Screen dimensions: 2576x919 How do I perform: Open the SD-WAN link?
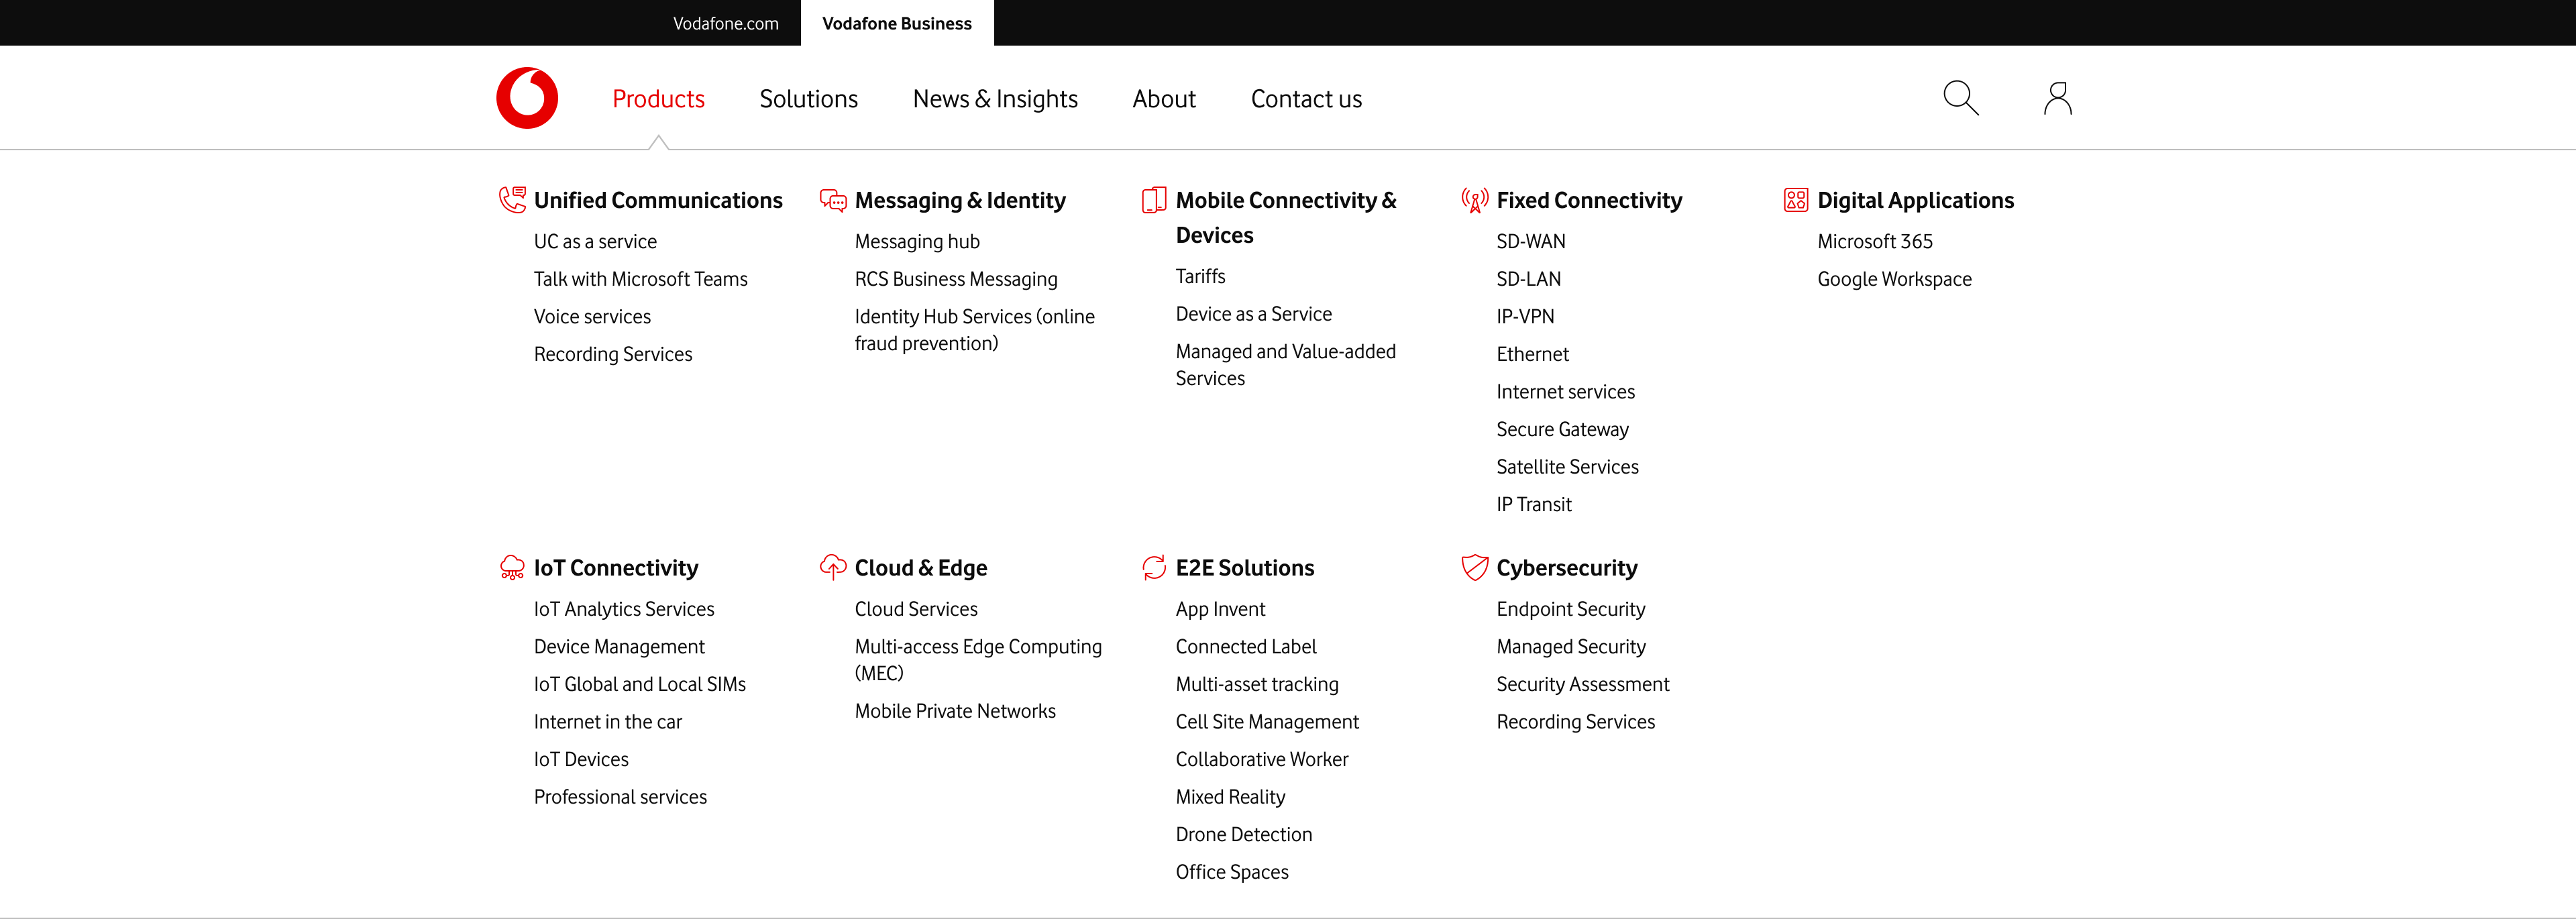click(x=1530, y=241)
